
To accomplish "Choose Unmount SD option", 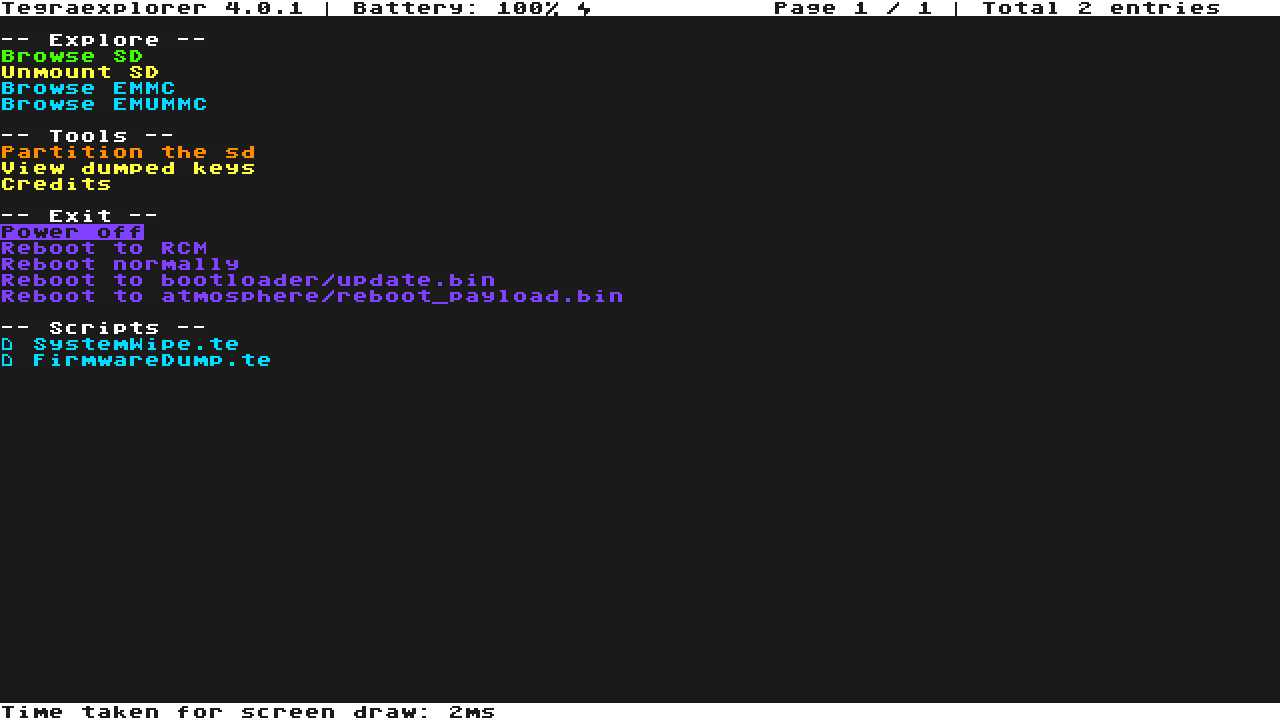I will [80, 72].
